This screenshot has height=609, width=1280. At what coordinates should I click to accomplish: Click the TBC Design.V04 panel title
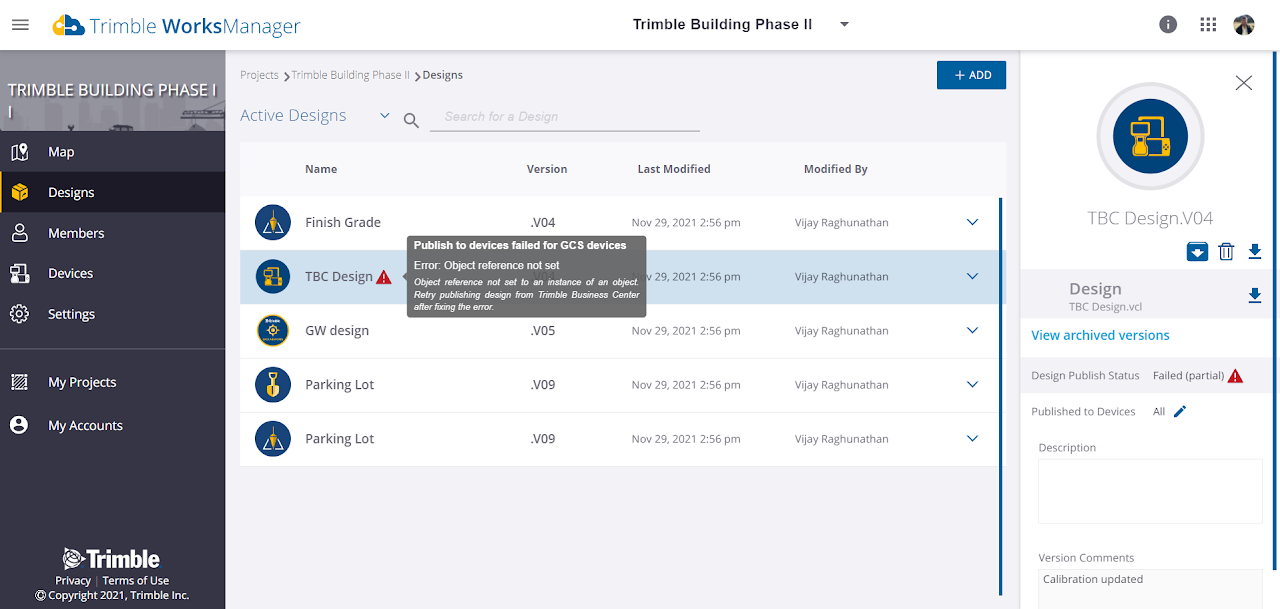1150,218
